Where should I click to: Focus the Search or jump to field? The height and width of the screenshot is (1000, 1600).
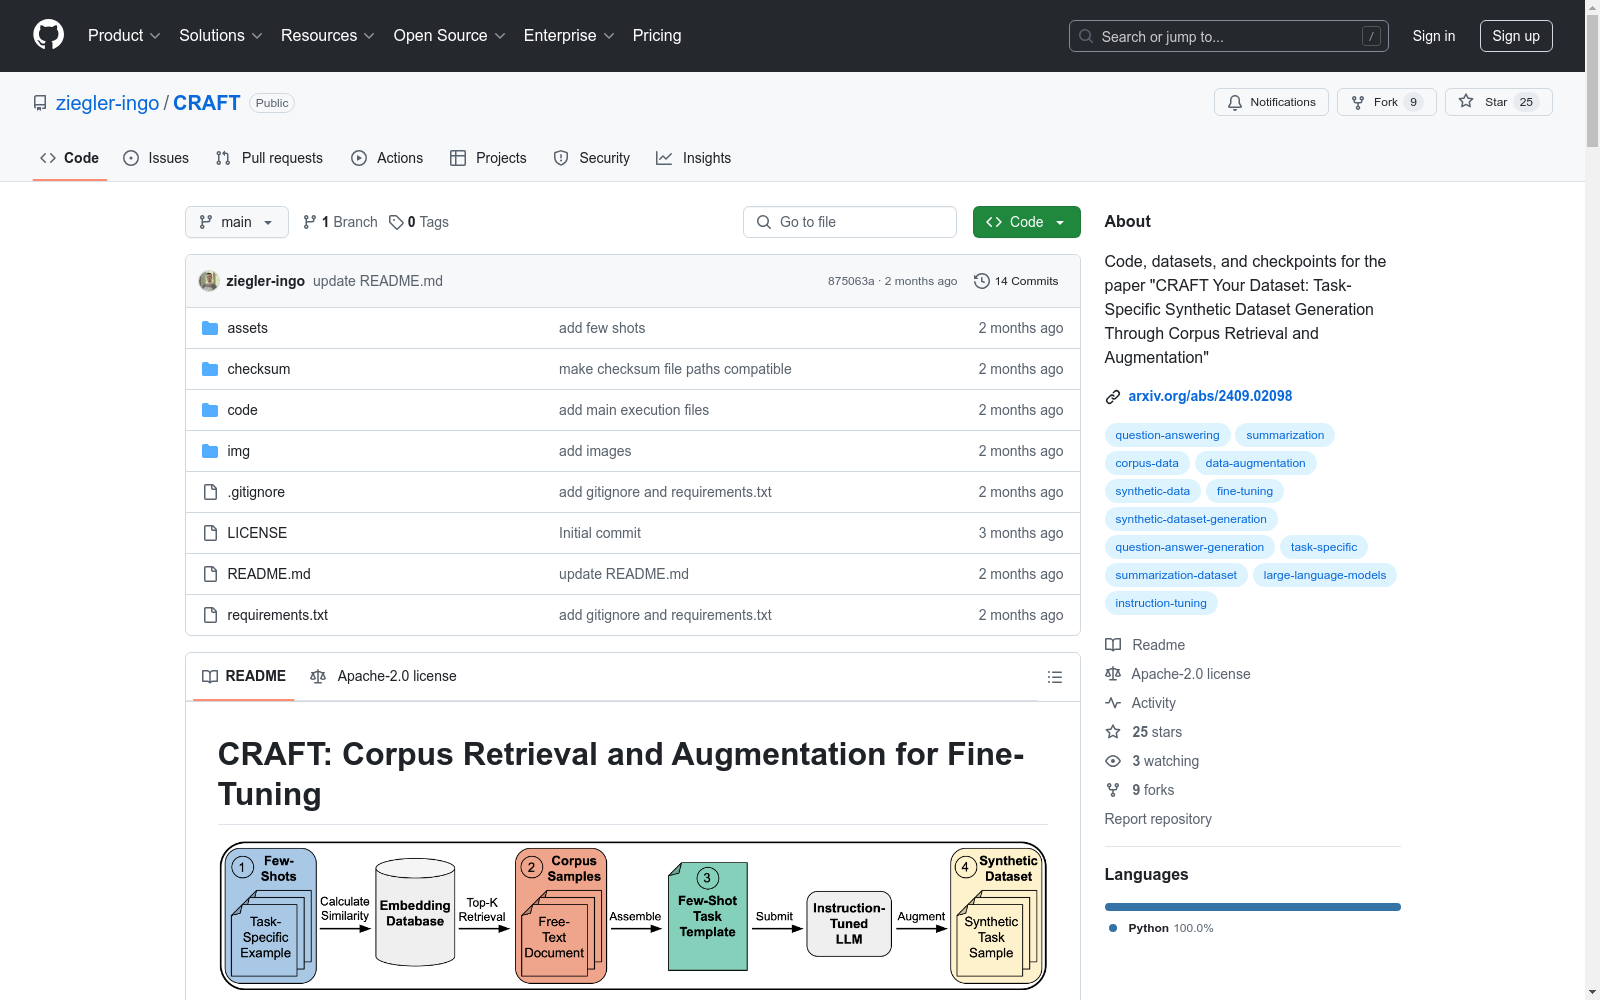point(1228,36)
